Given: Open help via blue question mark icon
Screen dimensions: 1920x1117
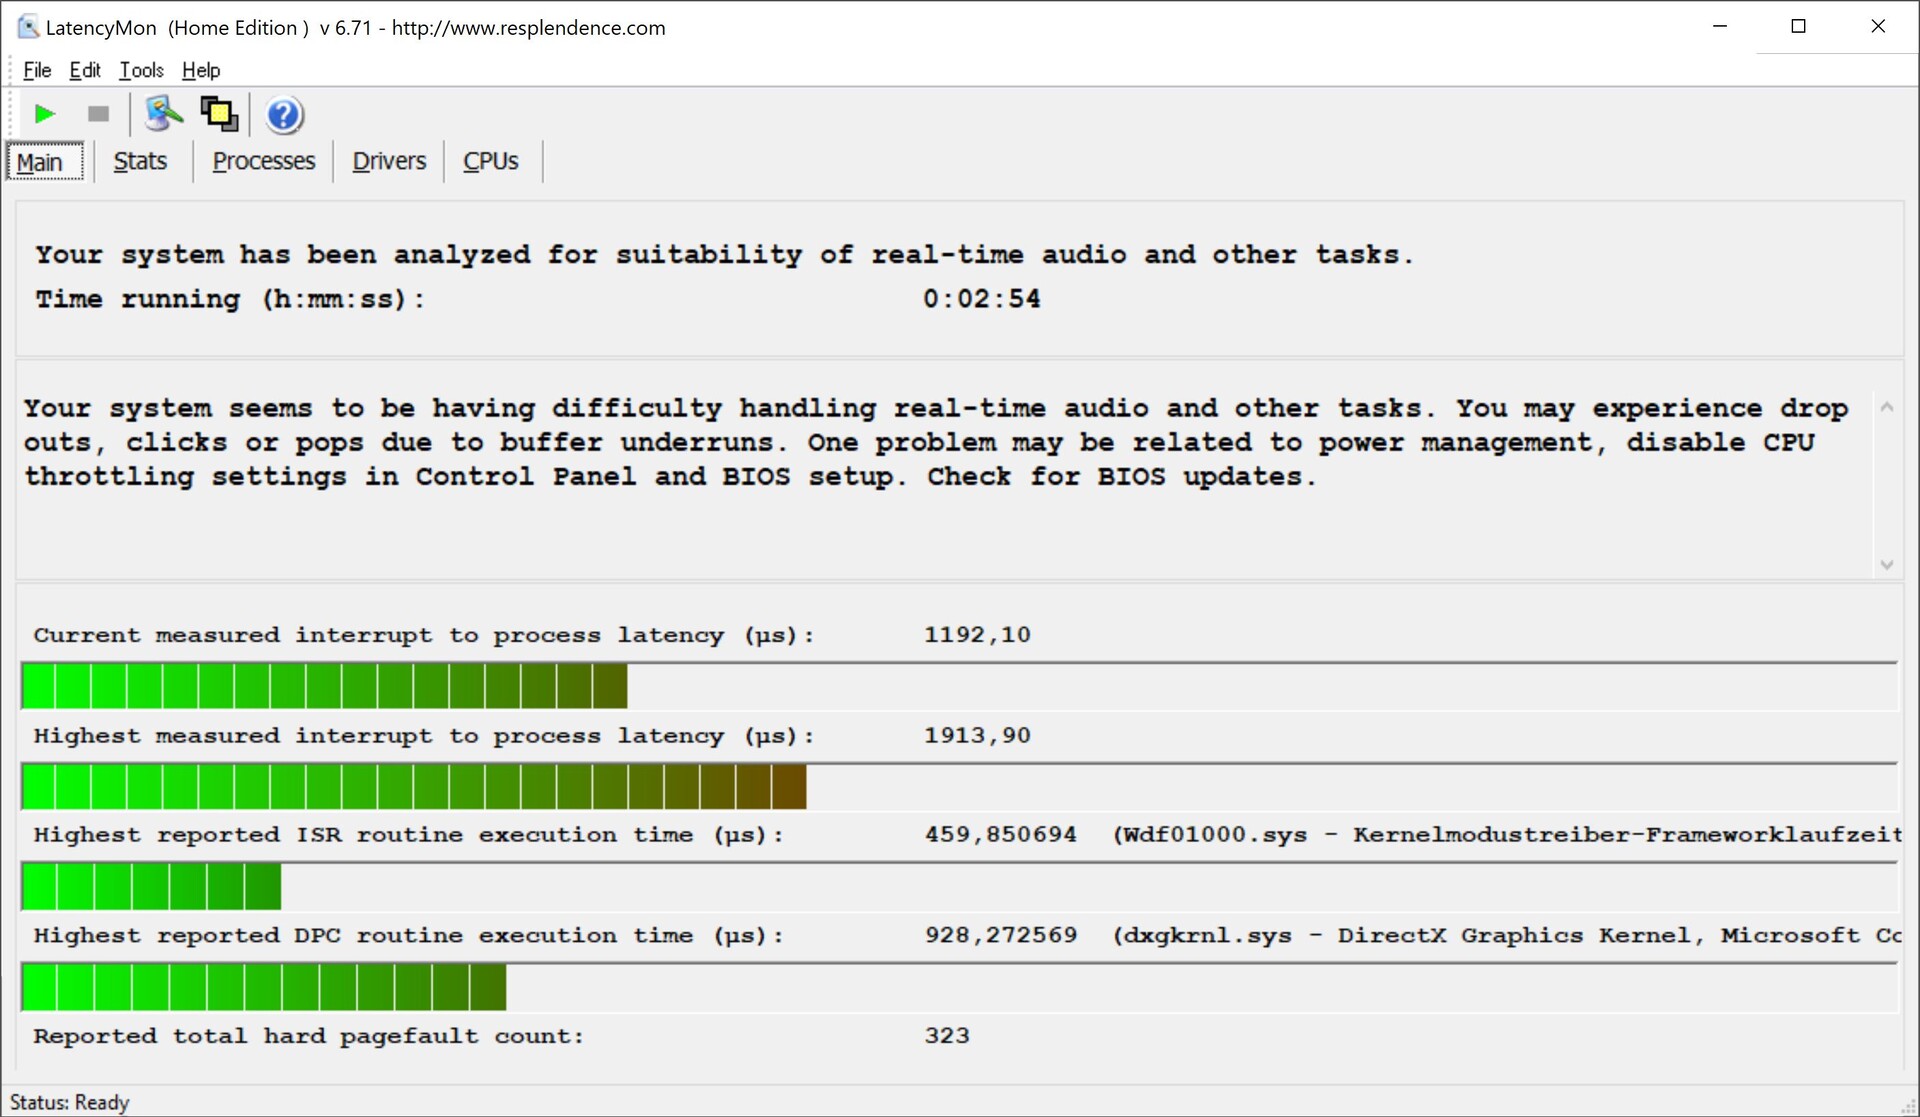Looking at the screenshot, I should tap(284, 115).
